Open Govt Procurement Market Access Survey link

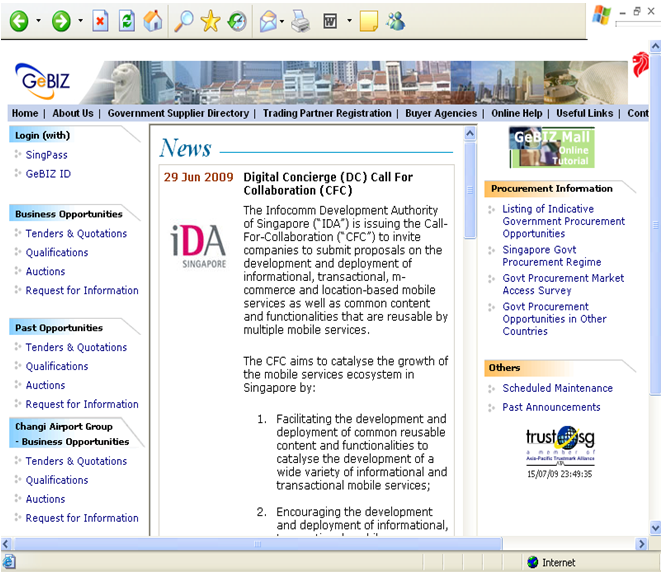pyautogui.click(x=563, y=284)
